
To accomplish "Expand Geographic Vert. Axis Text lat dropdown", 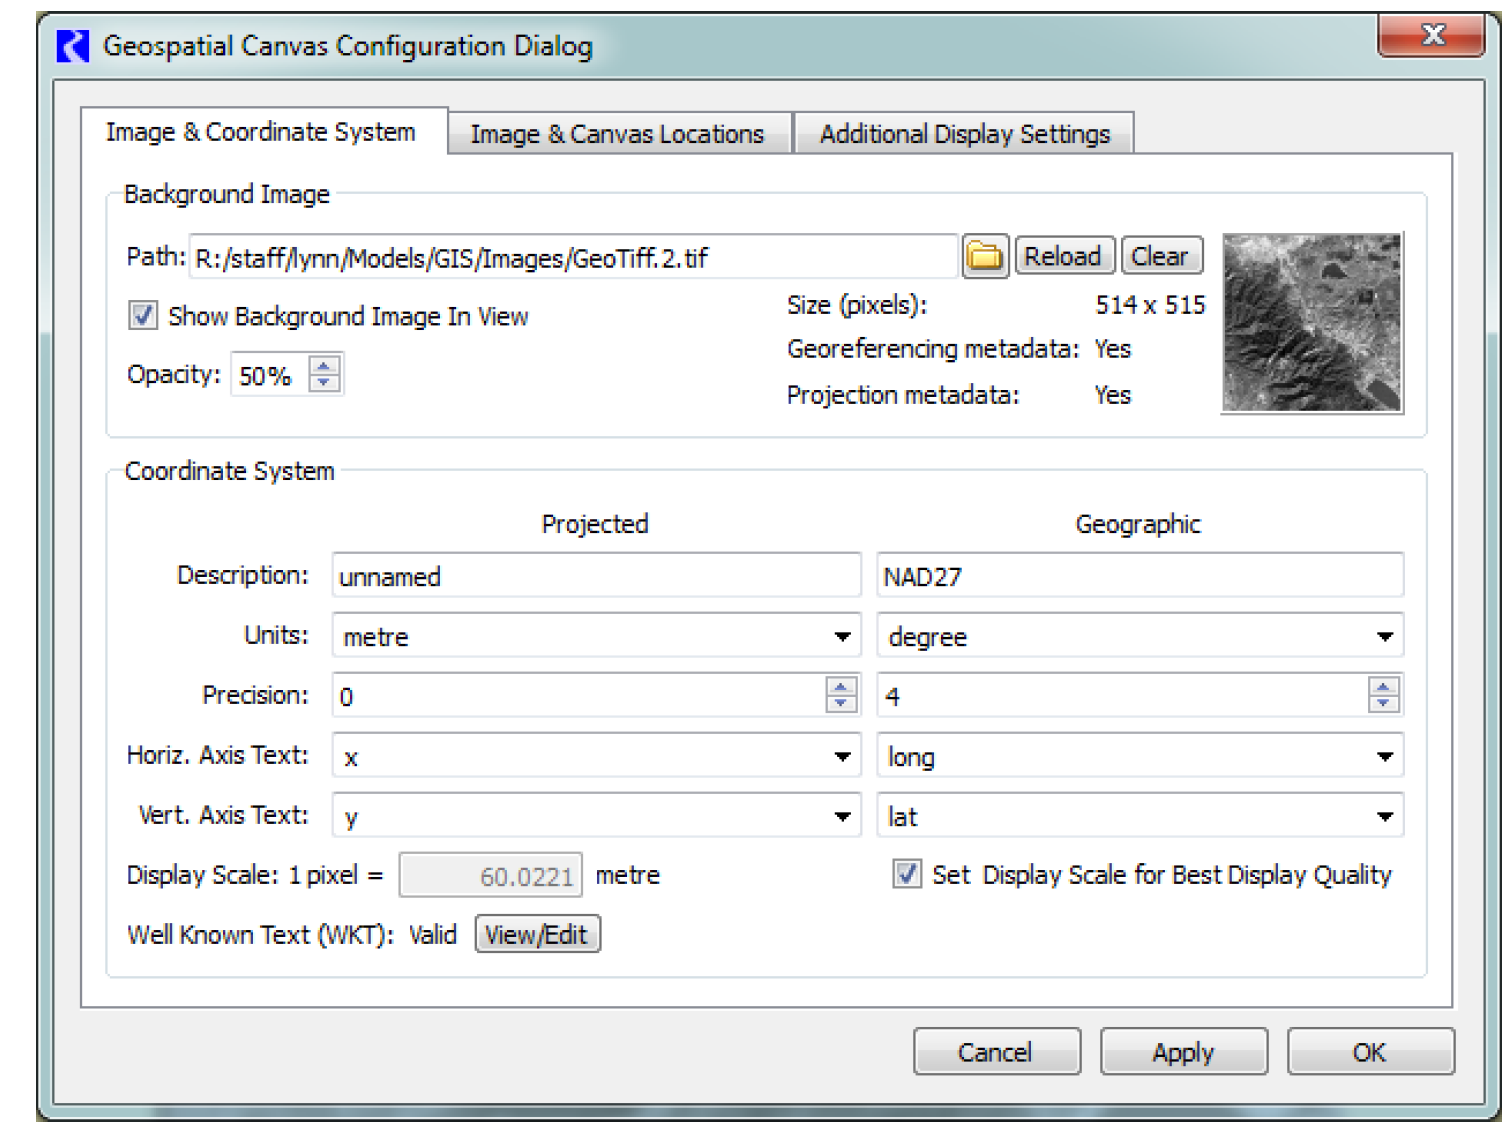I will 1384,817.
